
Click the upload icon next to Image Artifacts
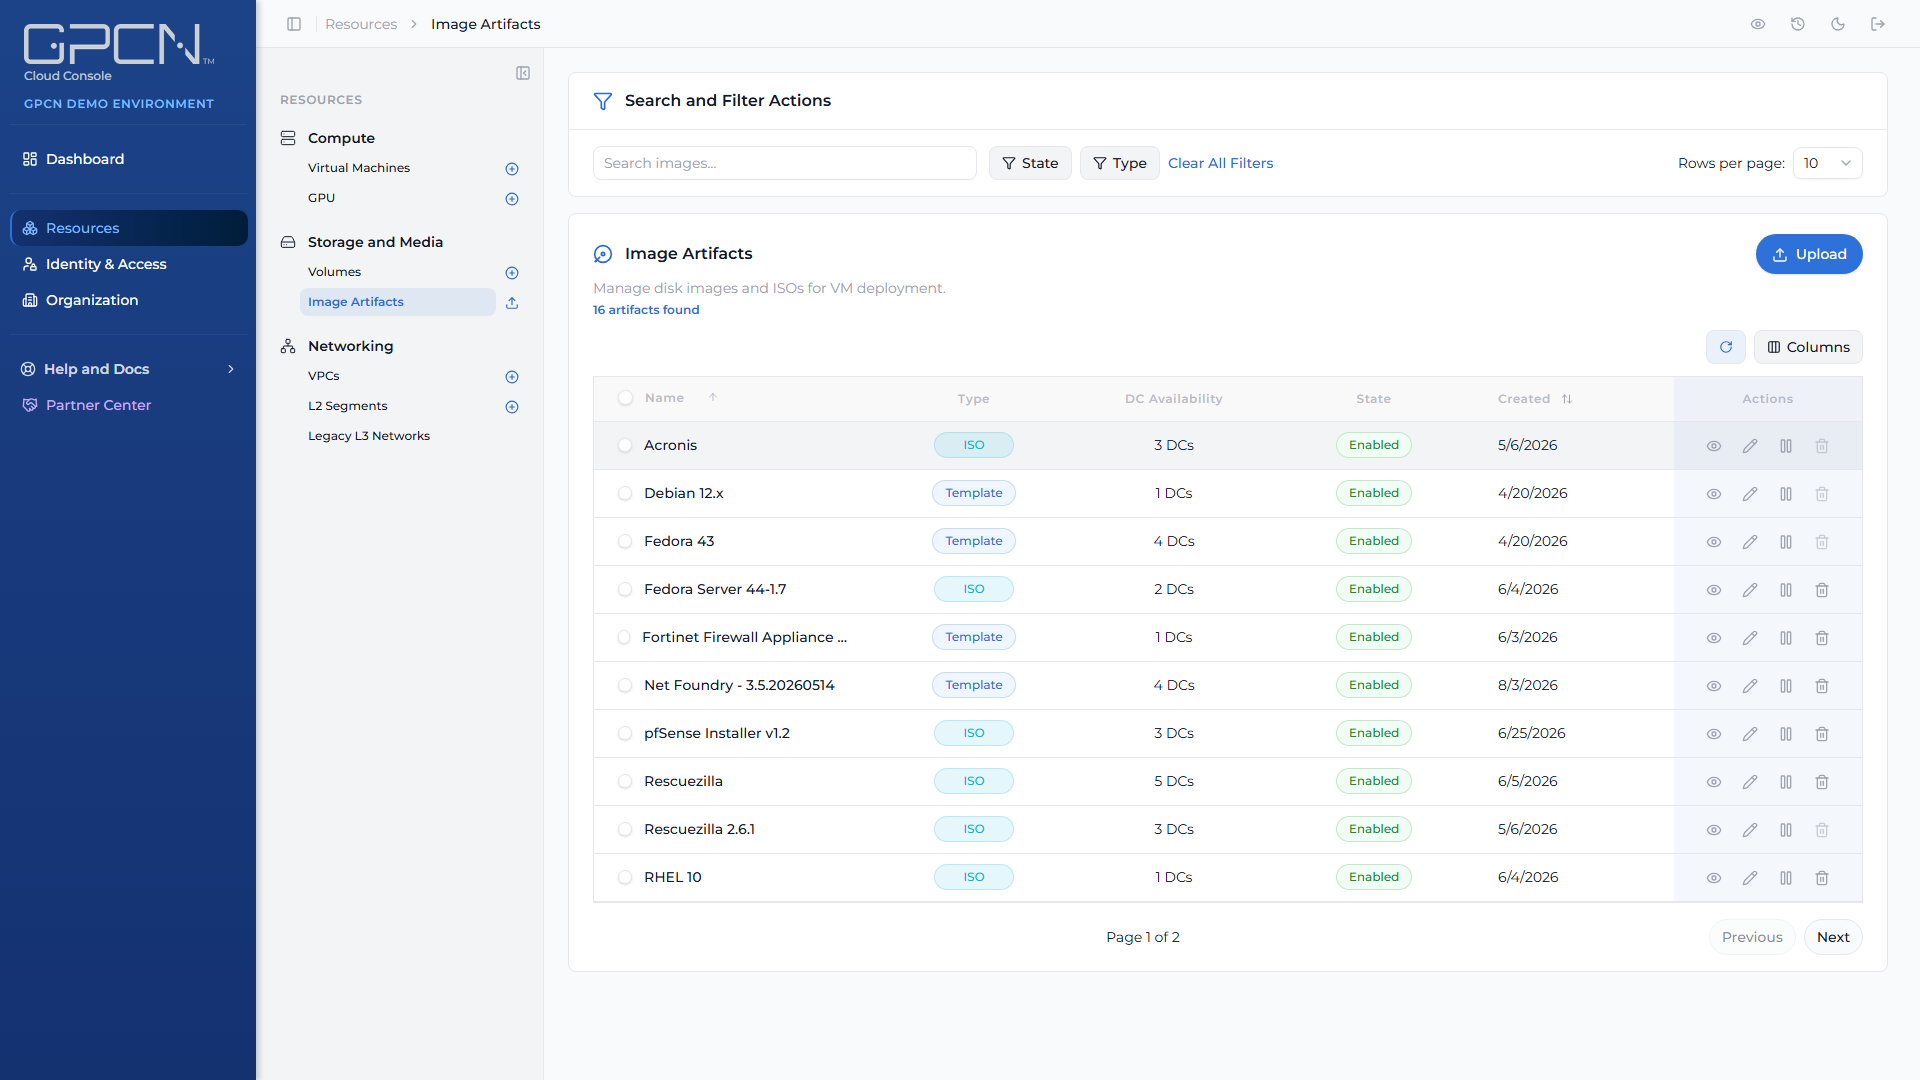coord(512,303)
